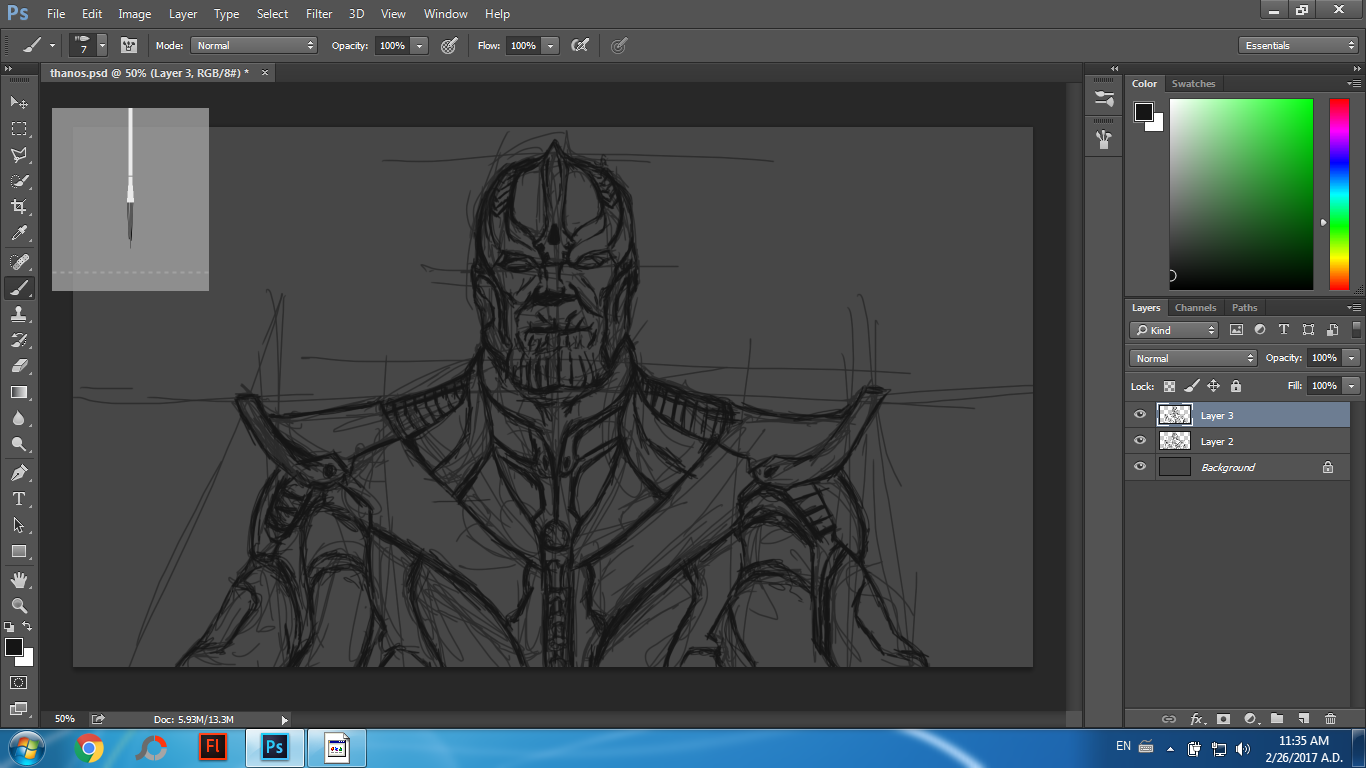Select the Zoom tool
Image resolution: width=1366 pixels, height=768 pixels.
pyautogui.click(x=19, y=605)
